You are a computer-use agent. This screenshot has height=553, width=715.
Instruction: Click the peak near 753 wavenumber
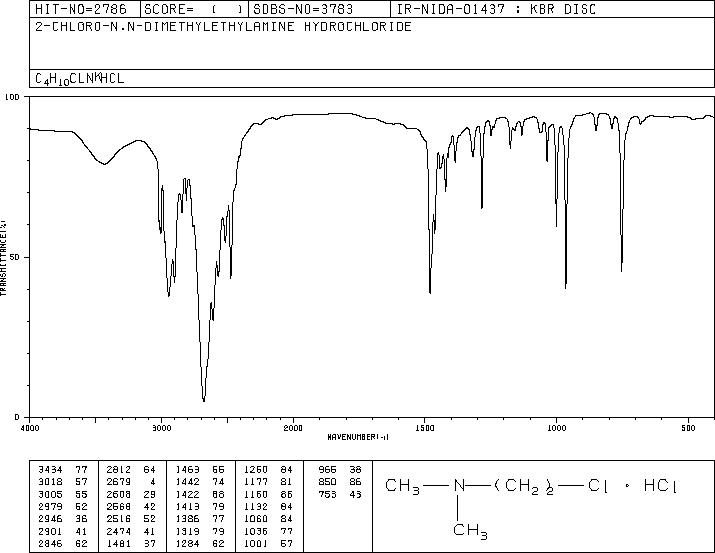coord(622,270)
